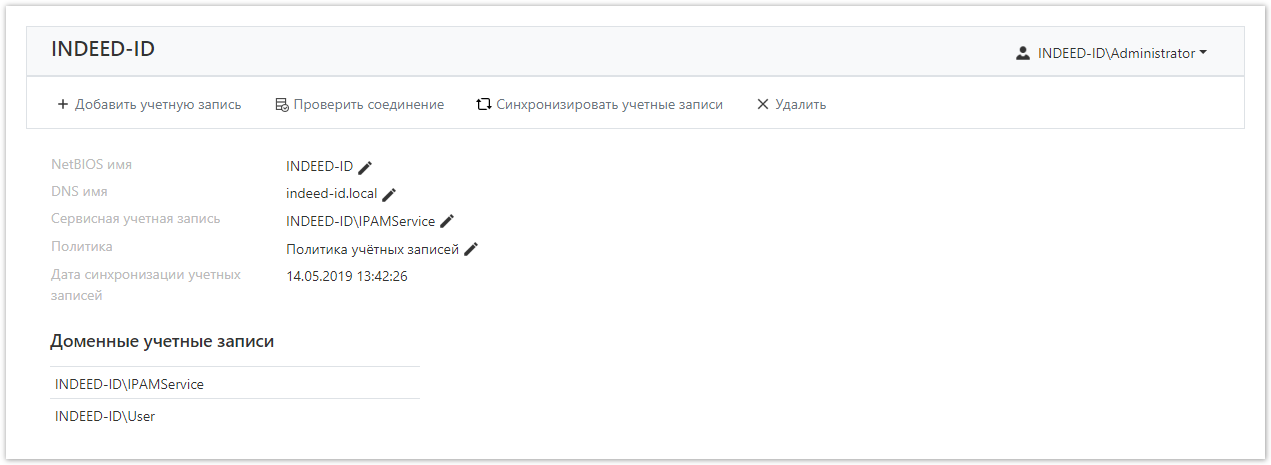The image size is (1271, 465).
Task: Click the connection check icon in toolbar
Action: 282,105
